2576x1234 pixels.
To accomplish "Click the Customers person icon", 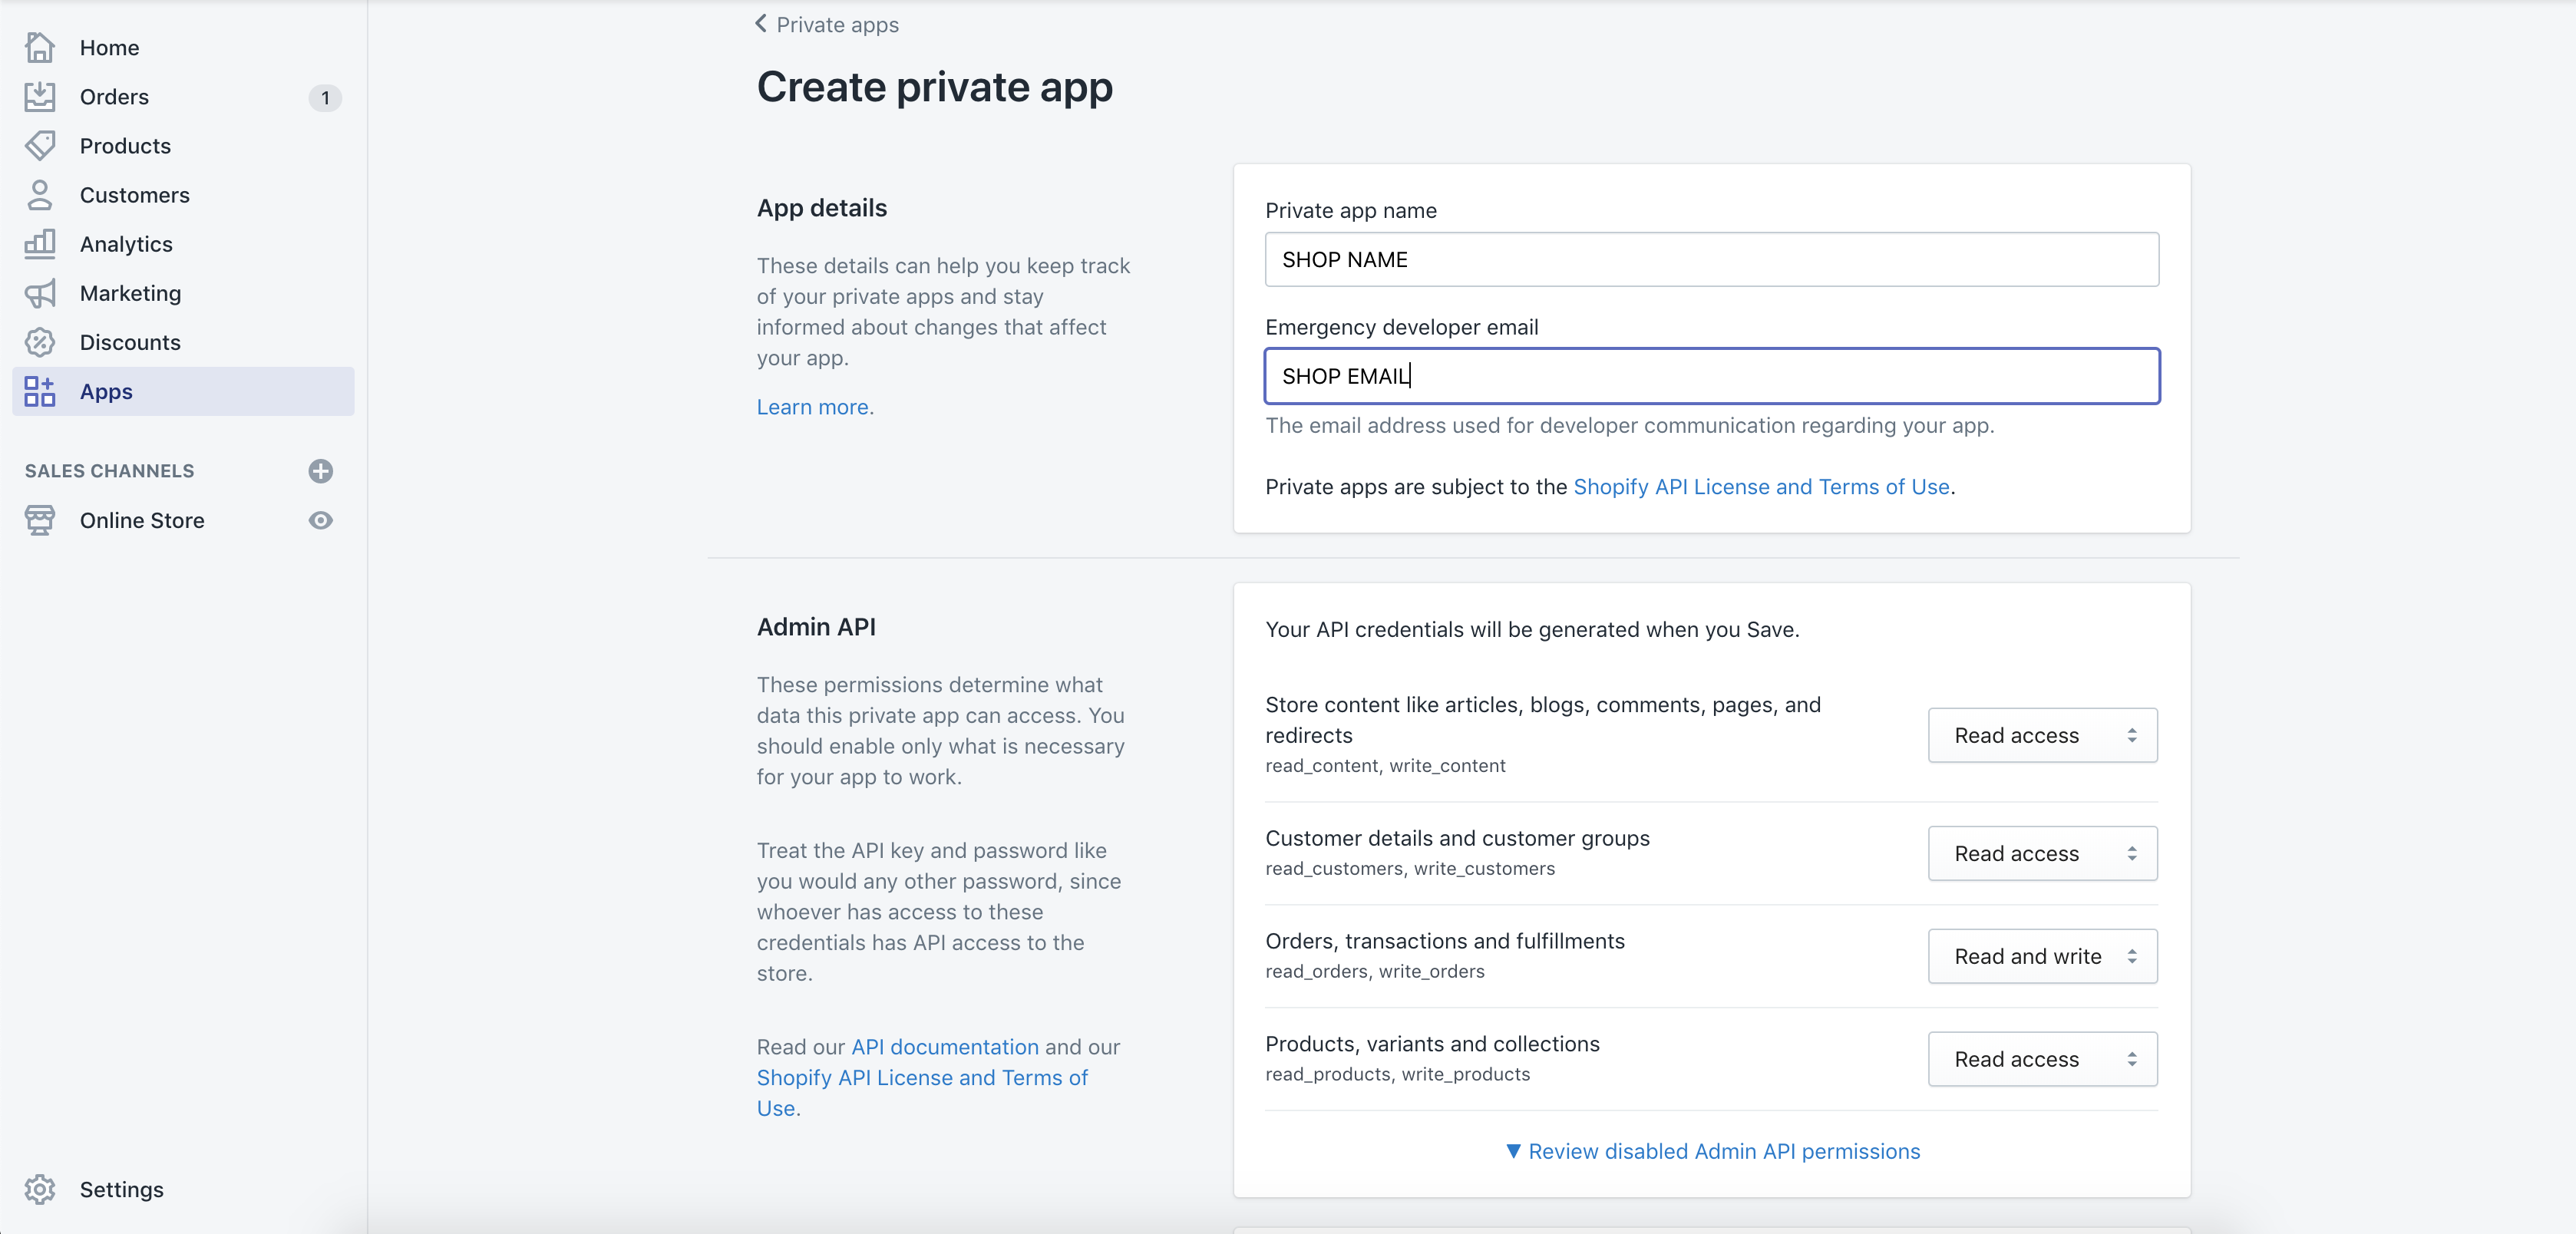I will pos(40,195).
